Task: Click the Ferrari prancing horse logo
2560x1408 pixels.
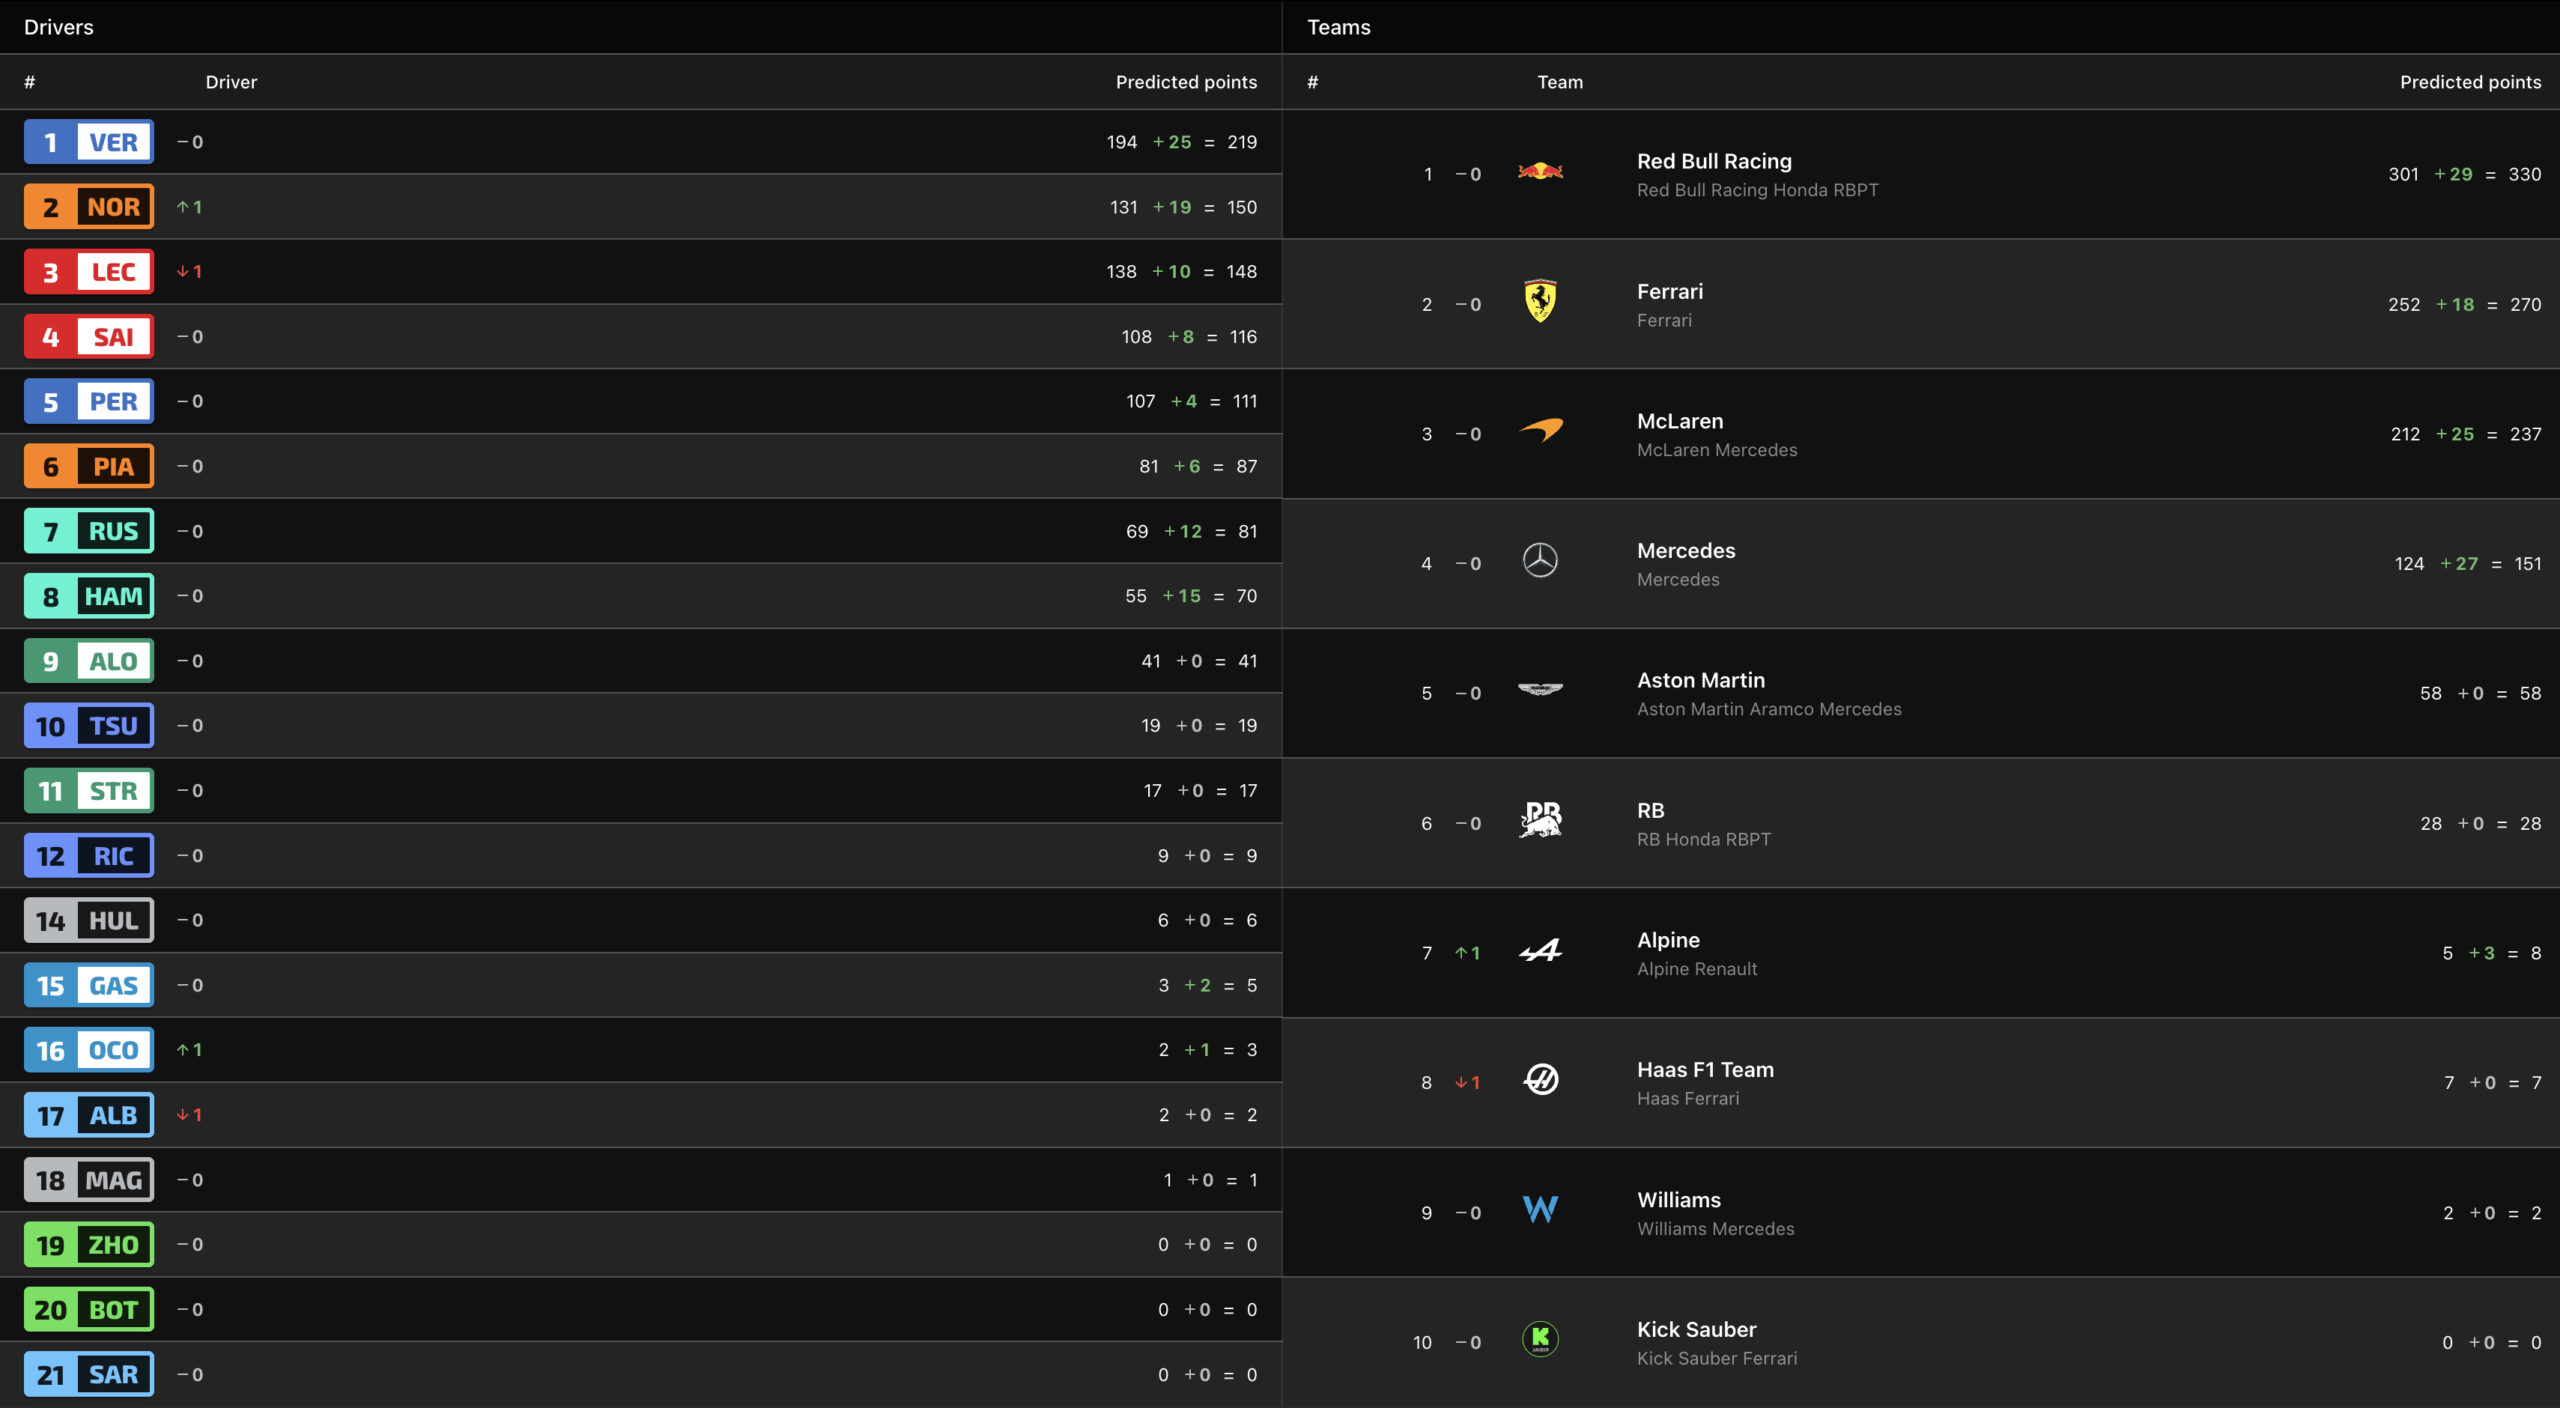Action: [x=1540, y=301]
